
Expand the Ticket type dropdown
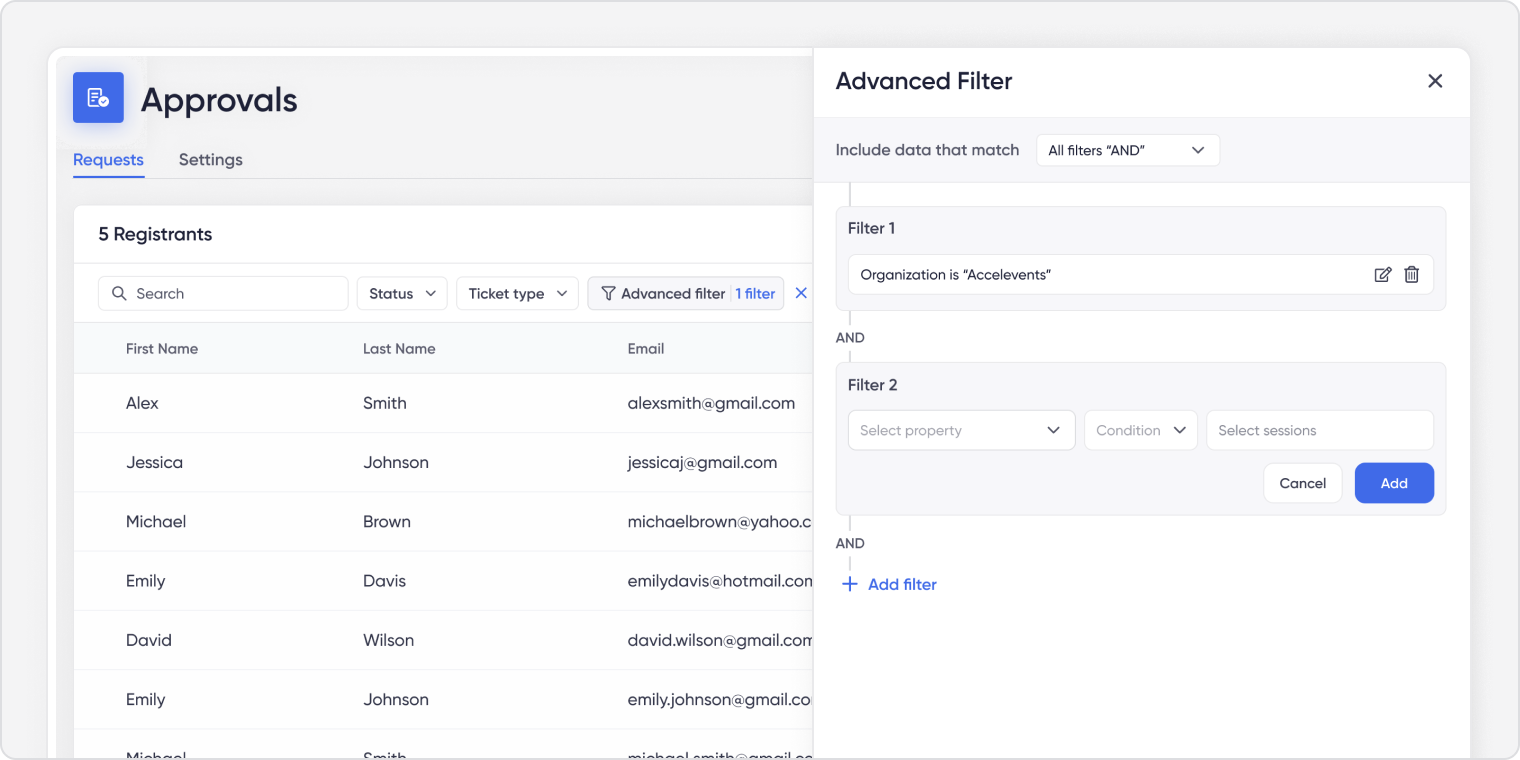coord(517,293)
